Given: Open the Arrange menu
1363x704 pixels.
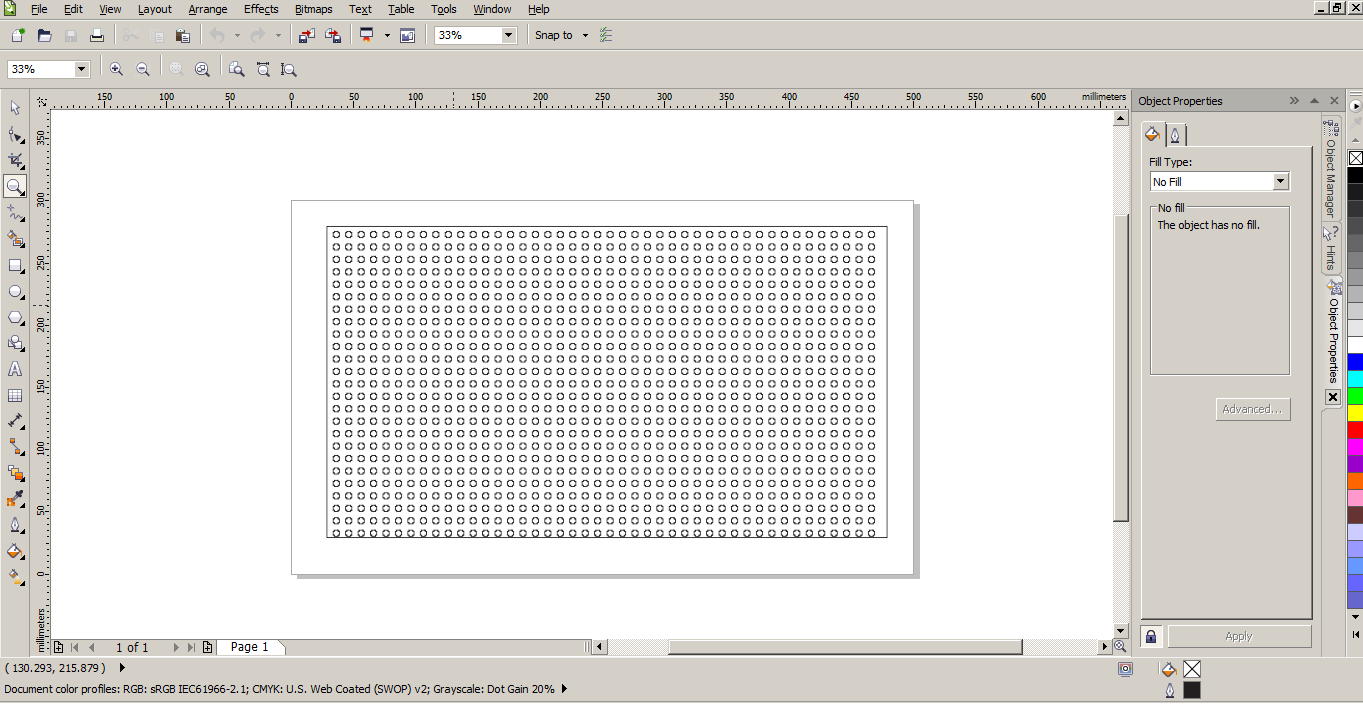Looking at the screenshot, I should coord(208,9).
